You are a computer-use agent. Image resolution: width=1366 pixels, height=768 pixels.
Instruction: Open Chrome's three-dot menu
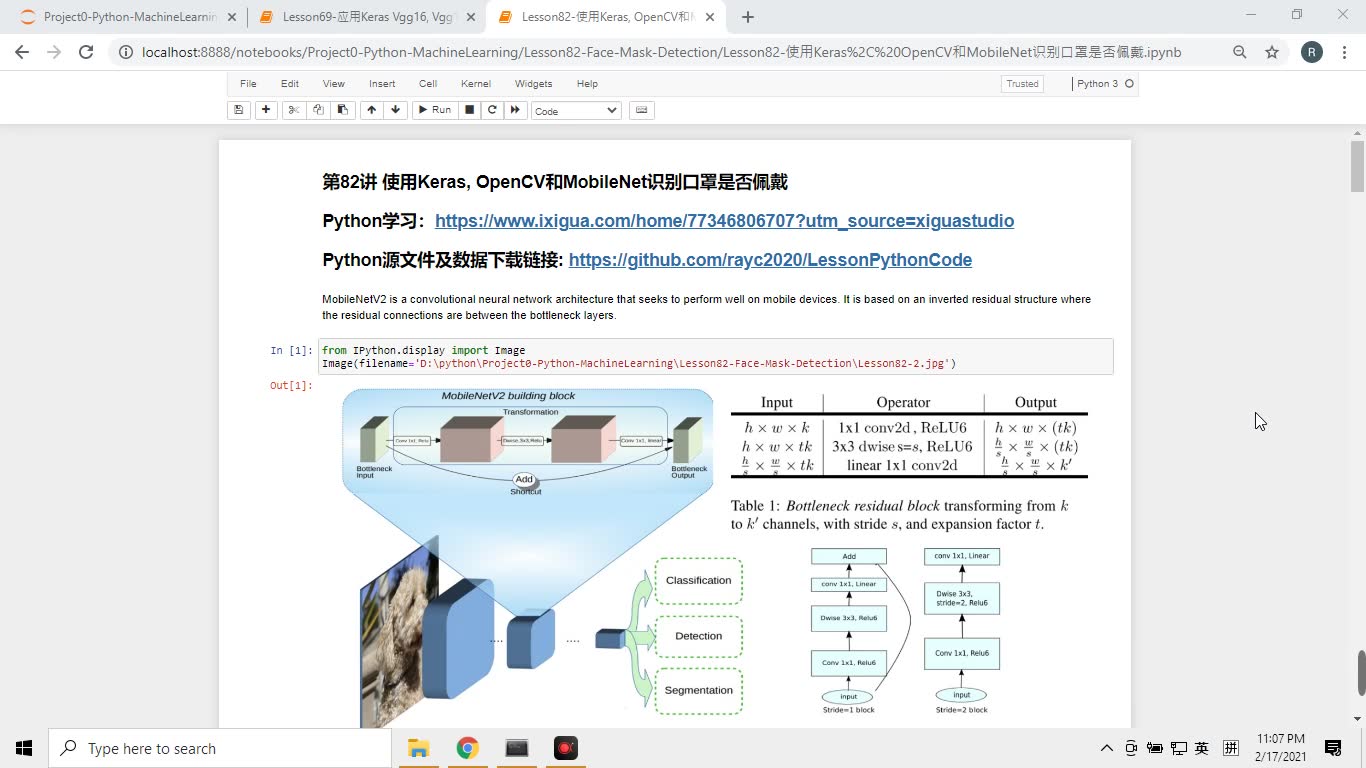pyautogui.click(x=1344, y=51)
